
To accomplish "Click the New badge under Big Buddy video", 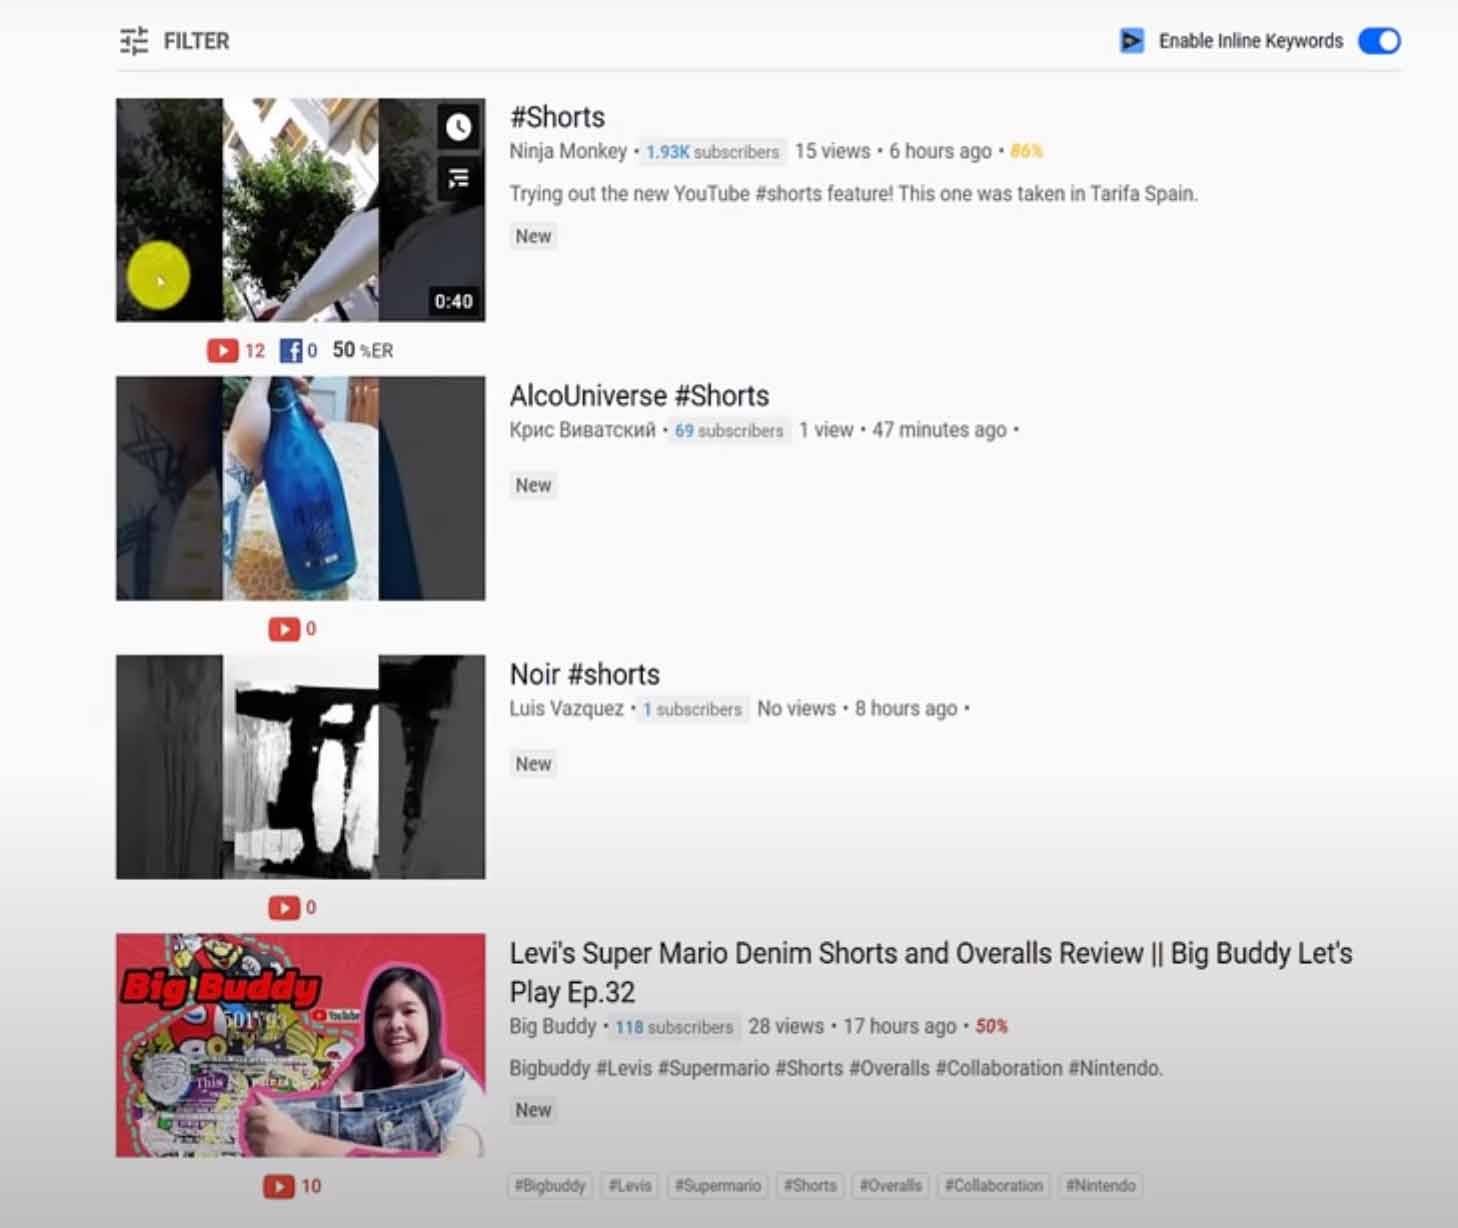I will [533, 1110].
